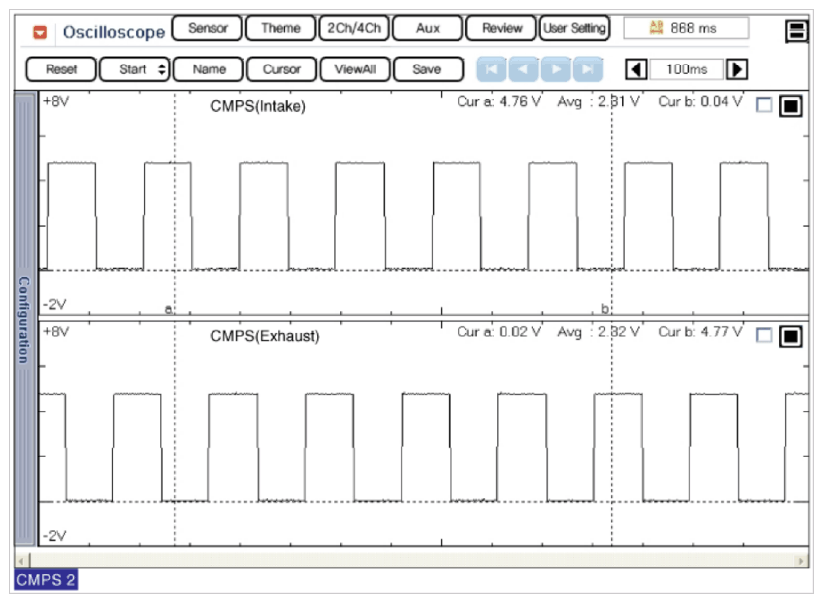Screen dimensions: 823x603
Task: Click the ViewAll button
Action: click(x=355, y=69)
